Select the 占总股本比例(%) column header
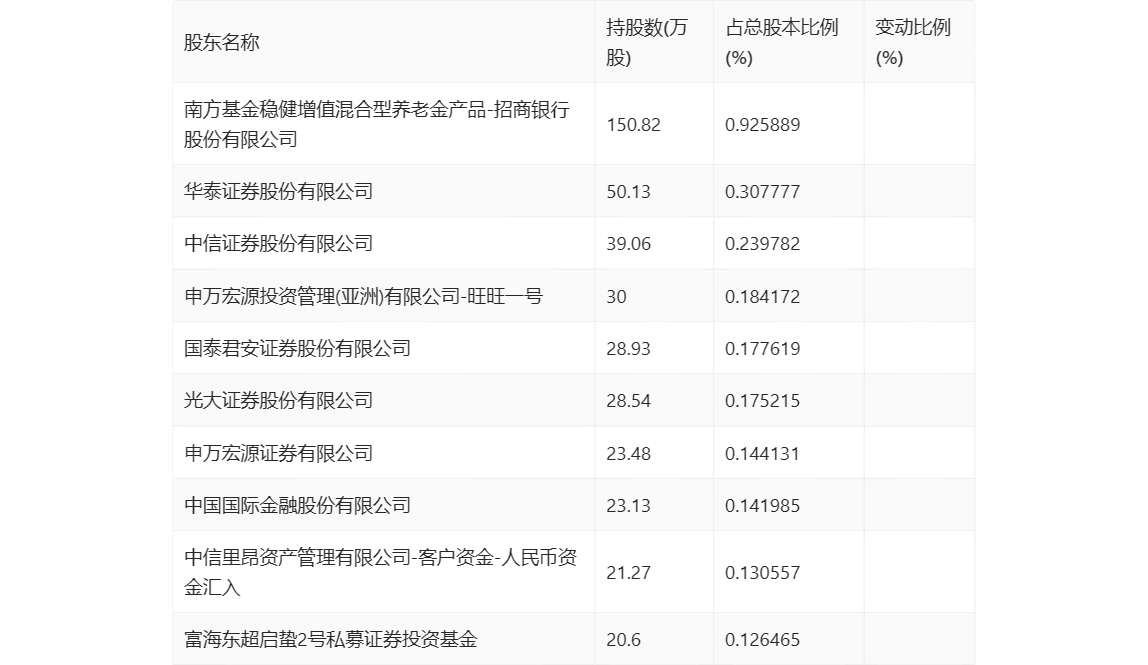This screenshot has width=1148, height=665. 781,42
